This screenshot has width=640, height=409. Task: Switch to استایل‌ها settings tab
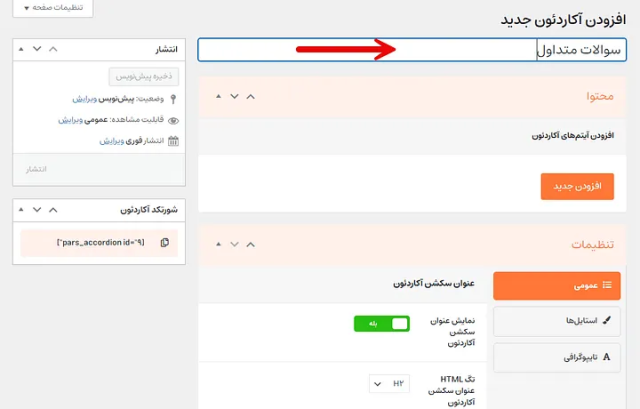click(x=557, y=321)
